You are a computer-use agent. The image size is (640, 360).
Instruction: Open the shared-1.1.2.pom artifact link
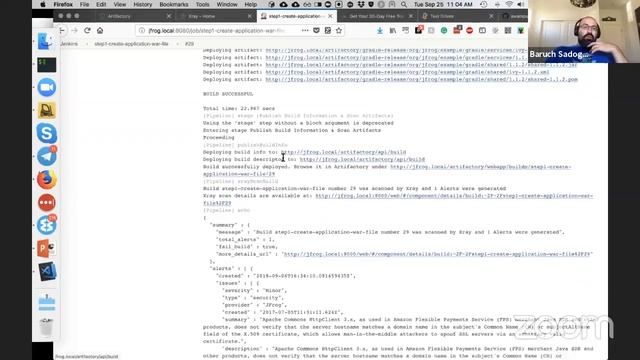(421, 80)
